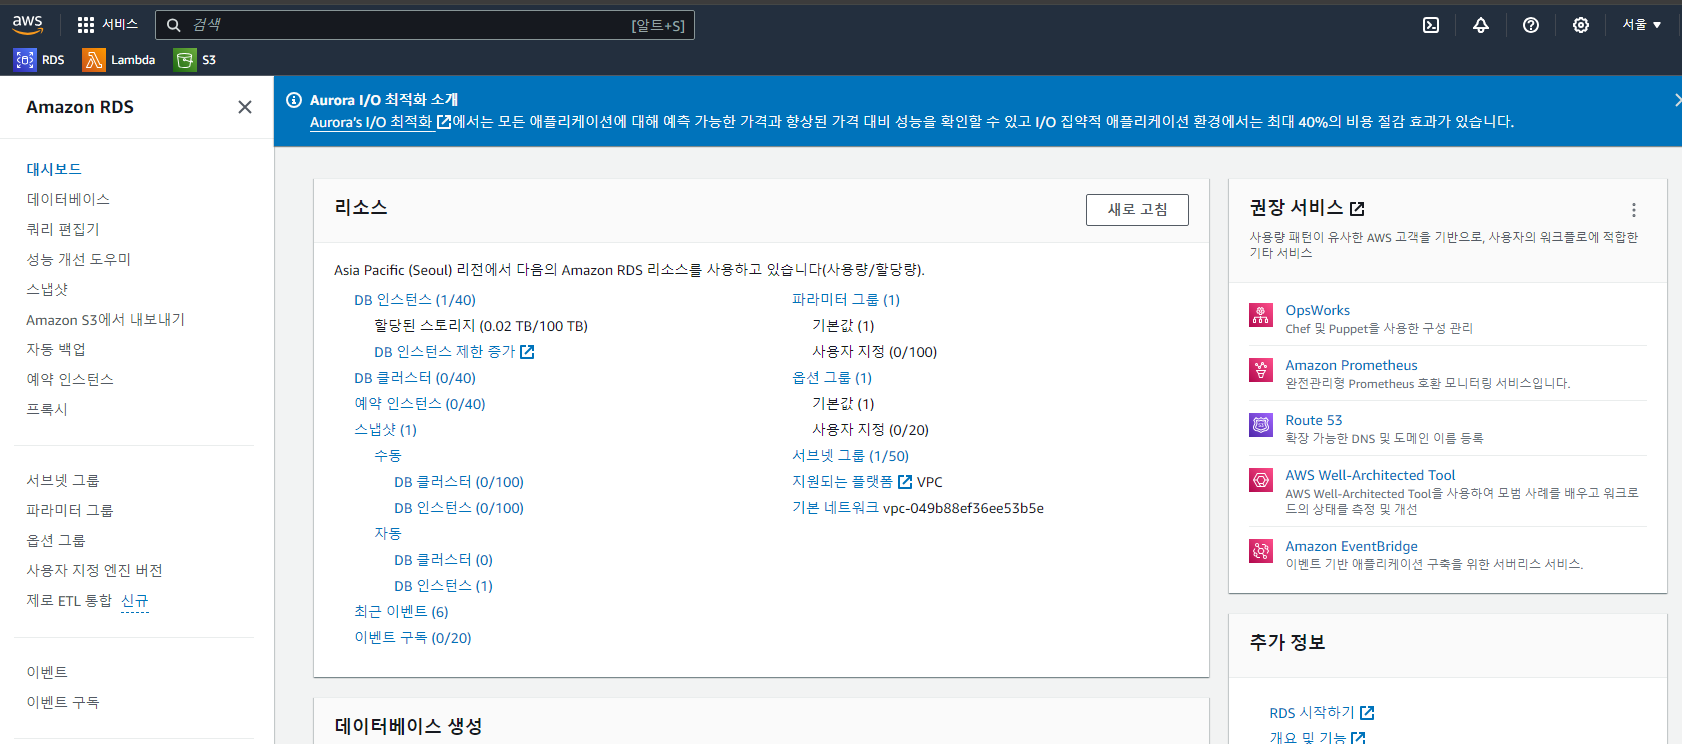1682x744 pixels.
Task: Select 데이터베이스 in the sidebar
Action: tap(68, 199)
